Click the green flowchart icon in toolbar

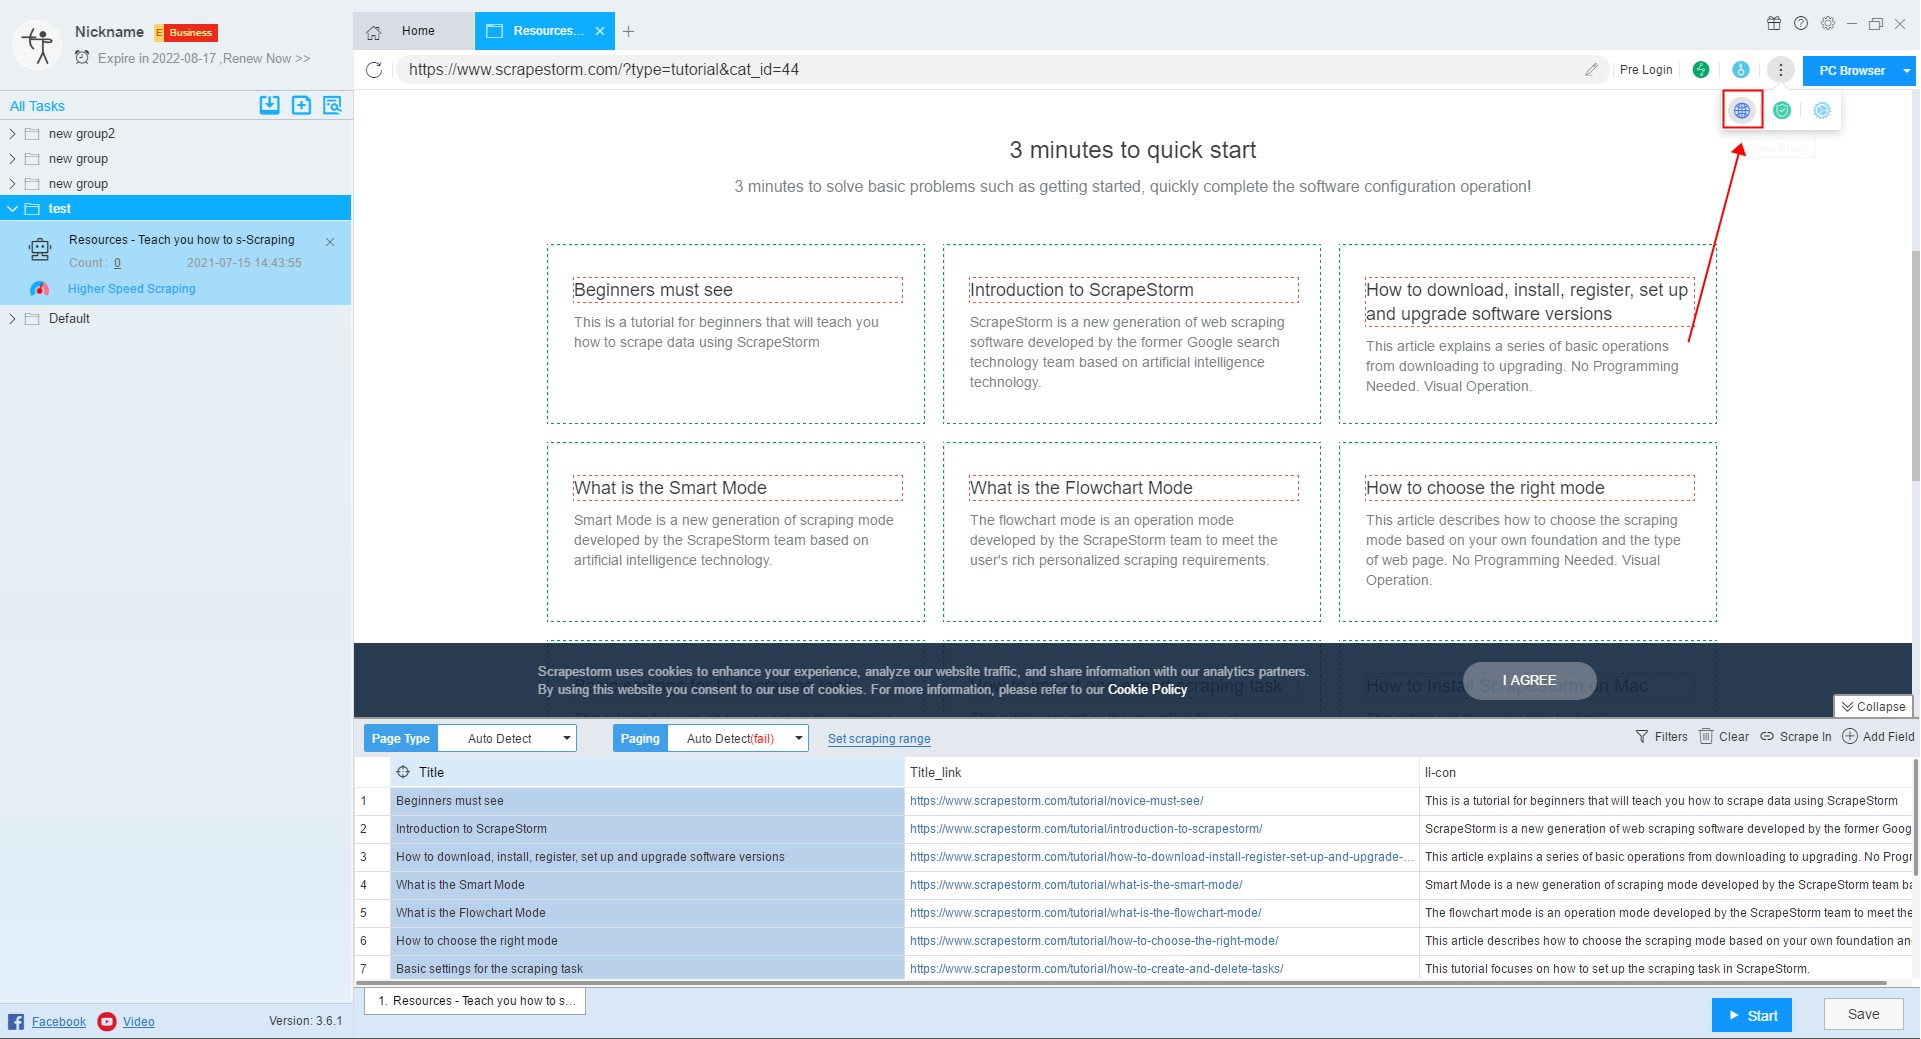click(1701, 70)
